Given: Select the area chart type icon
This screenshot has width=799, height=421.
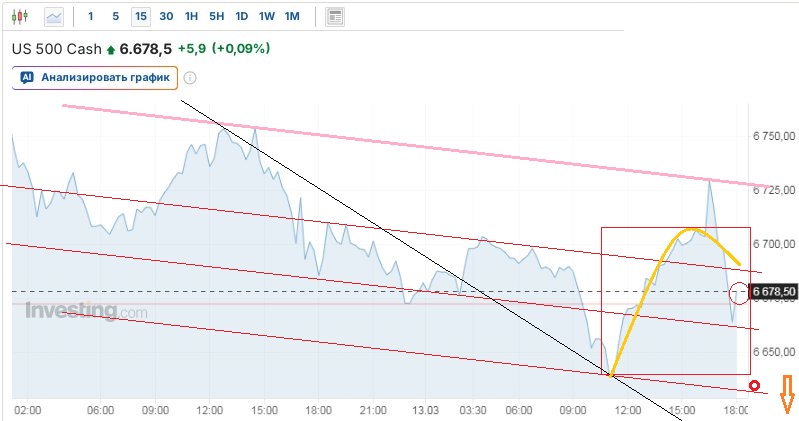Looking at the screenshot, I should [54, 16].
